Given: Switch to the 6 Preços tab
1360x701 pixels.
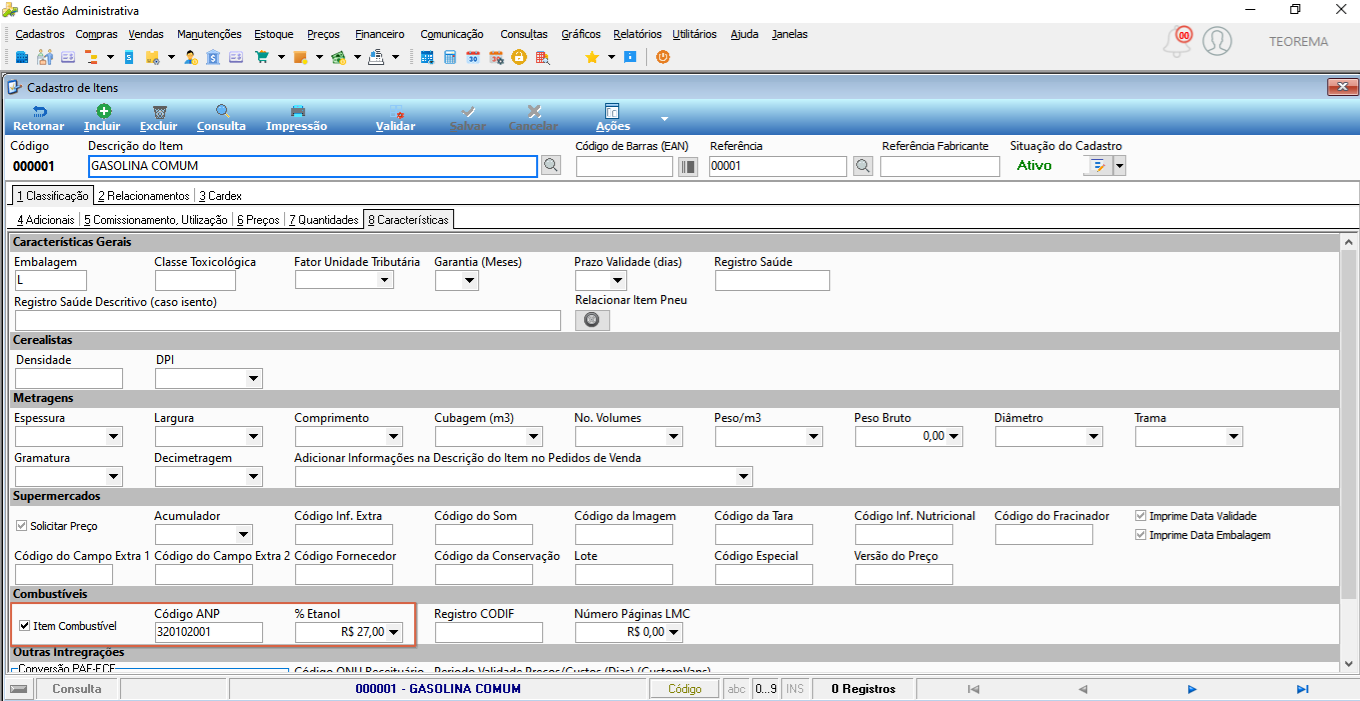Looking at the screenshot, I should [x=258, y=219].
